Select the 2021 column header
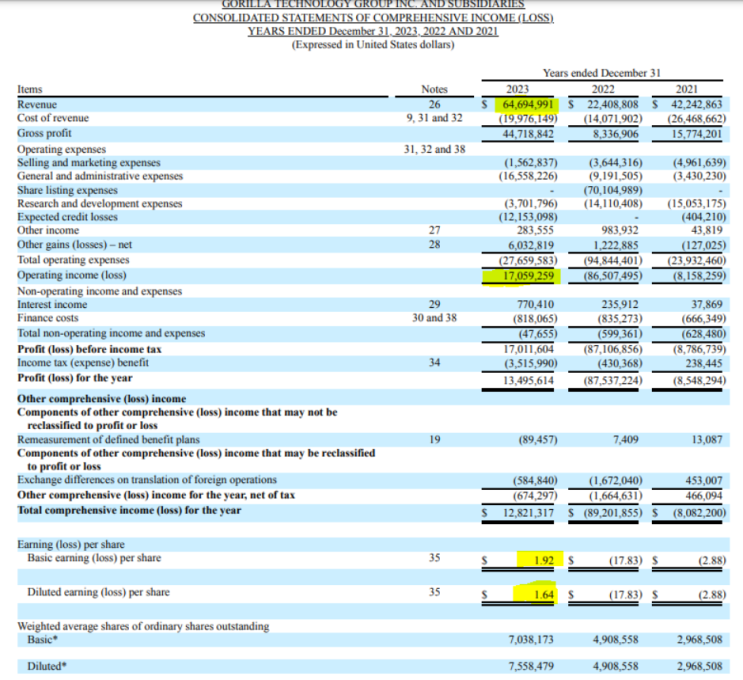Image resolution: width=743 pixels, height=680 pixels. coord(687,89)
